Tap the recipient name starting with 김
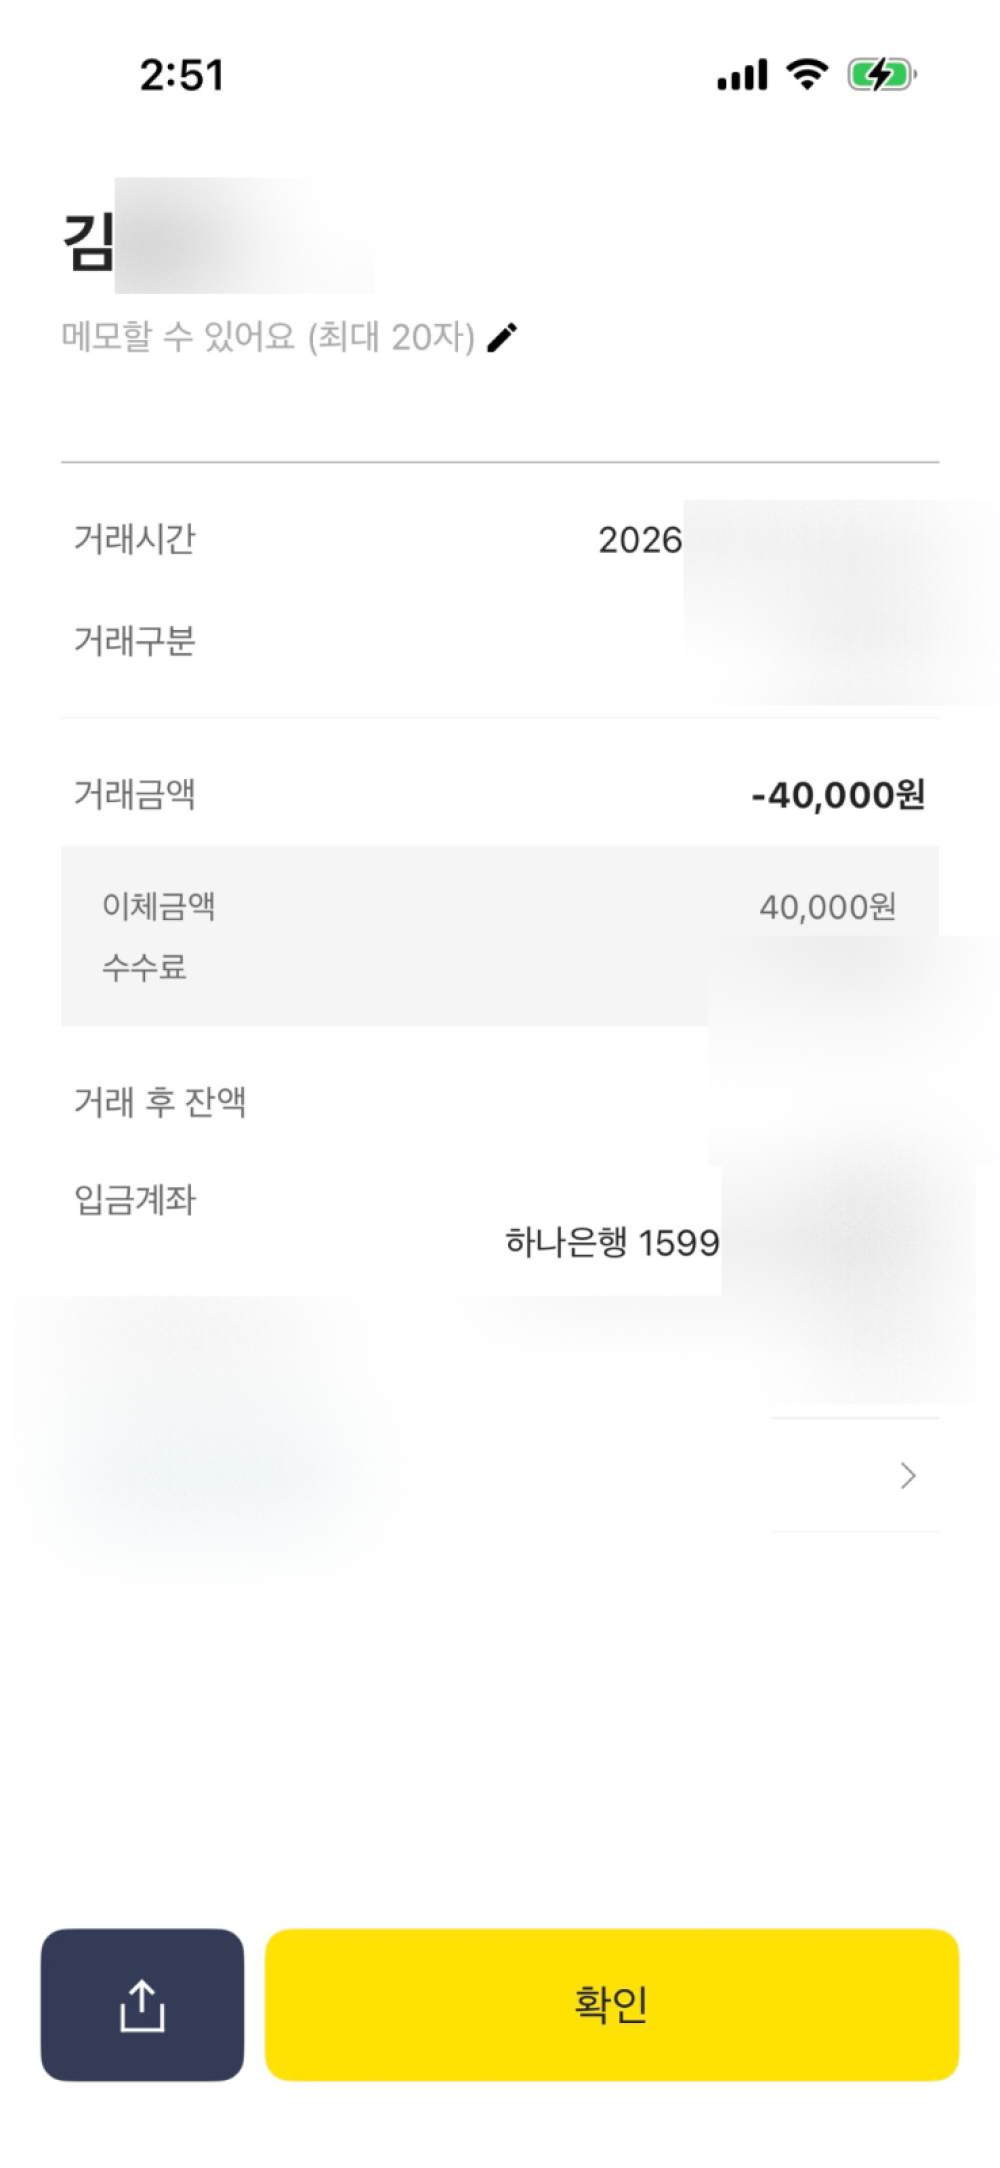Viewport: 1000px width, 2168px height. coord(90,242)
